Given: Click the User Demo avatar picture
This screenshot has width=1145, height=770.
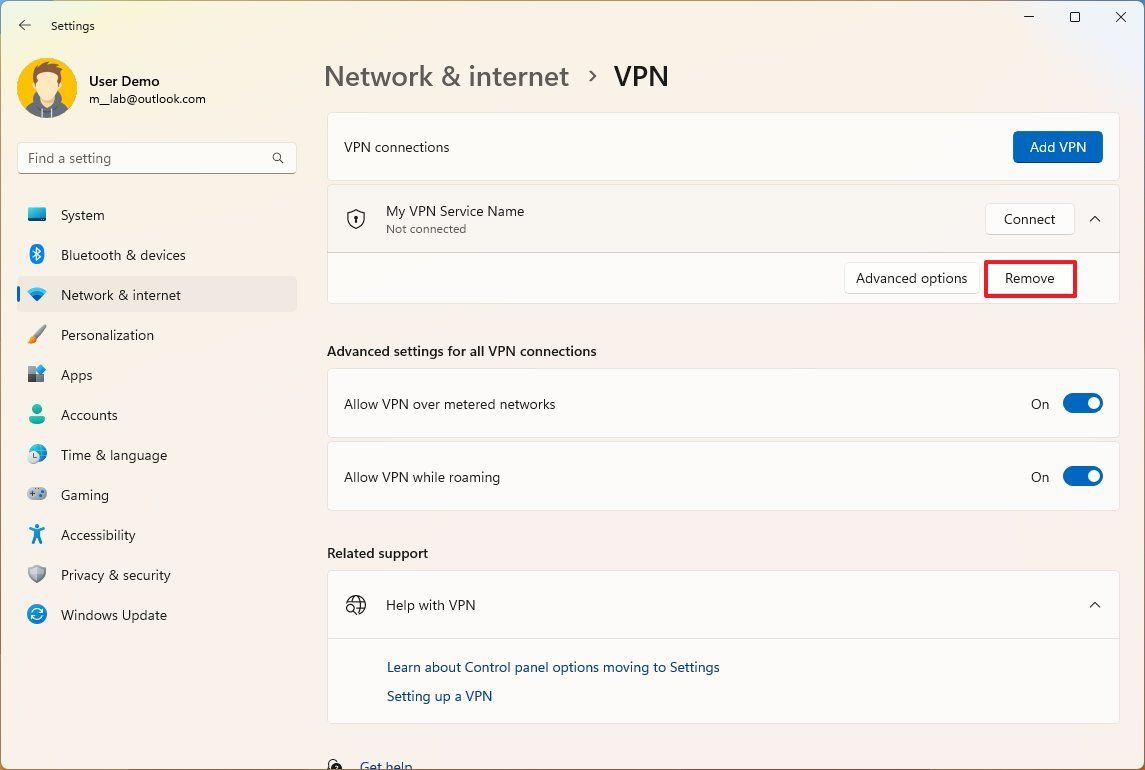Looking at the screenshot, I should coord(47,88).
